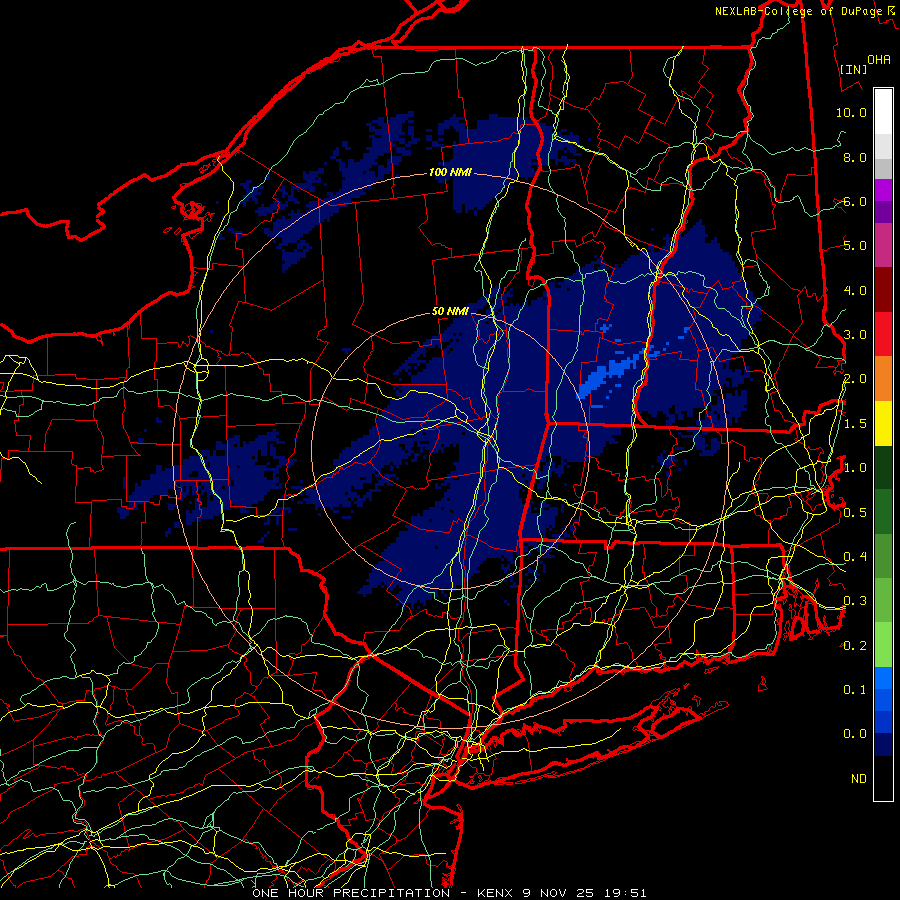The image size is (900, 900).
Task: Click the light-blue heavier precipitation streak on map
Action: (610, 373)
